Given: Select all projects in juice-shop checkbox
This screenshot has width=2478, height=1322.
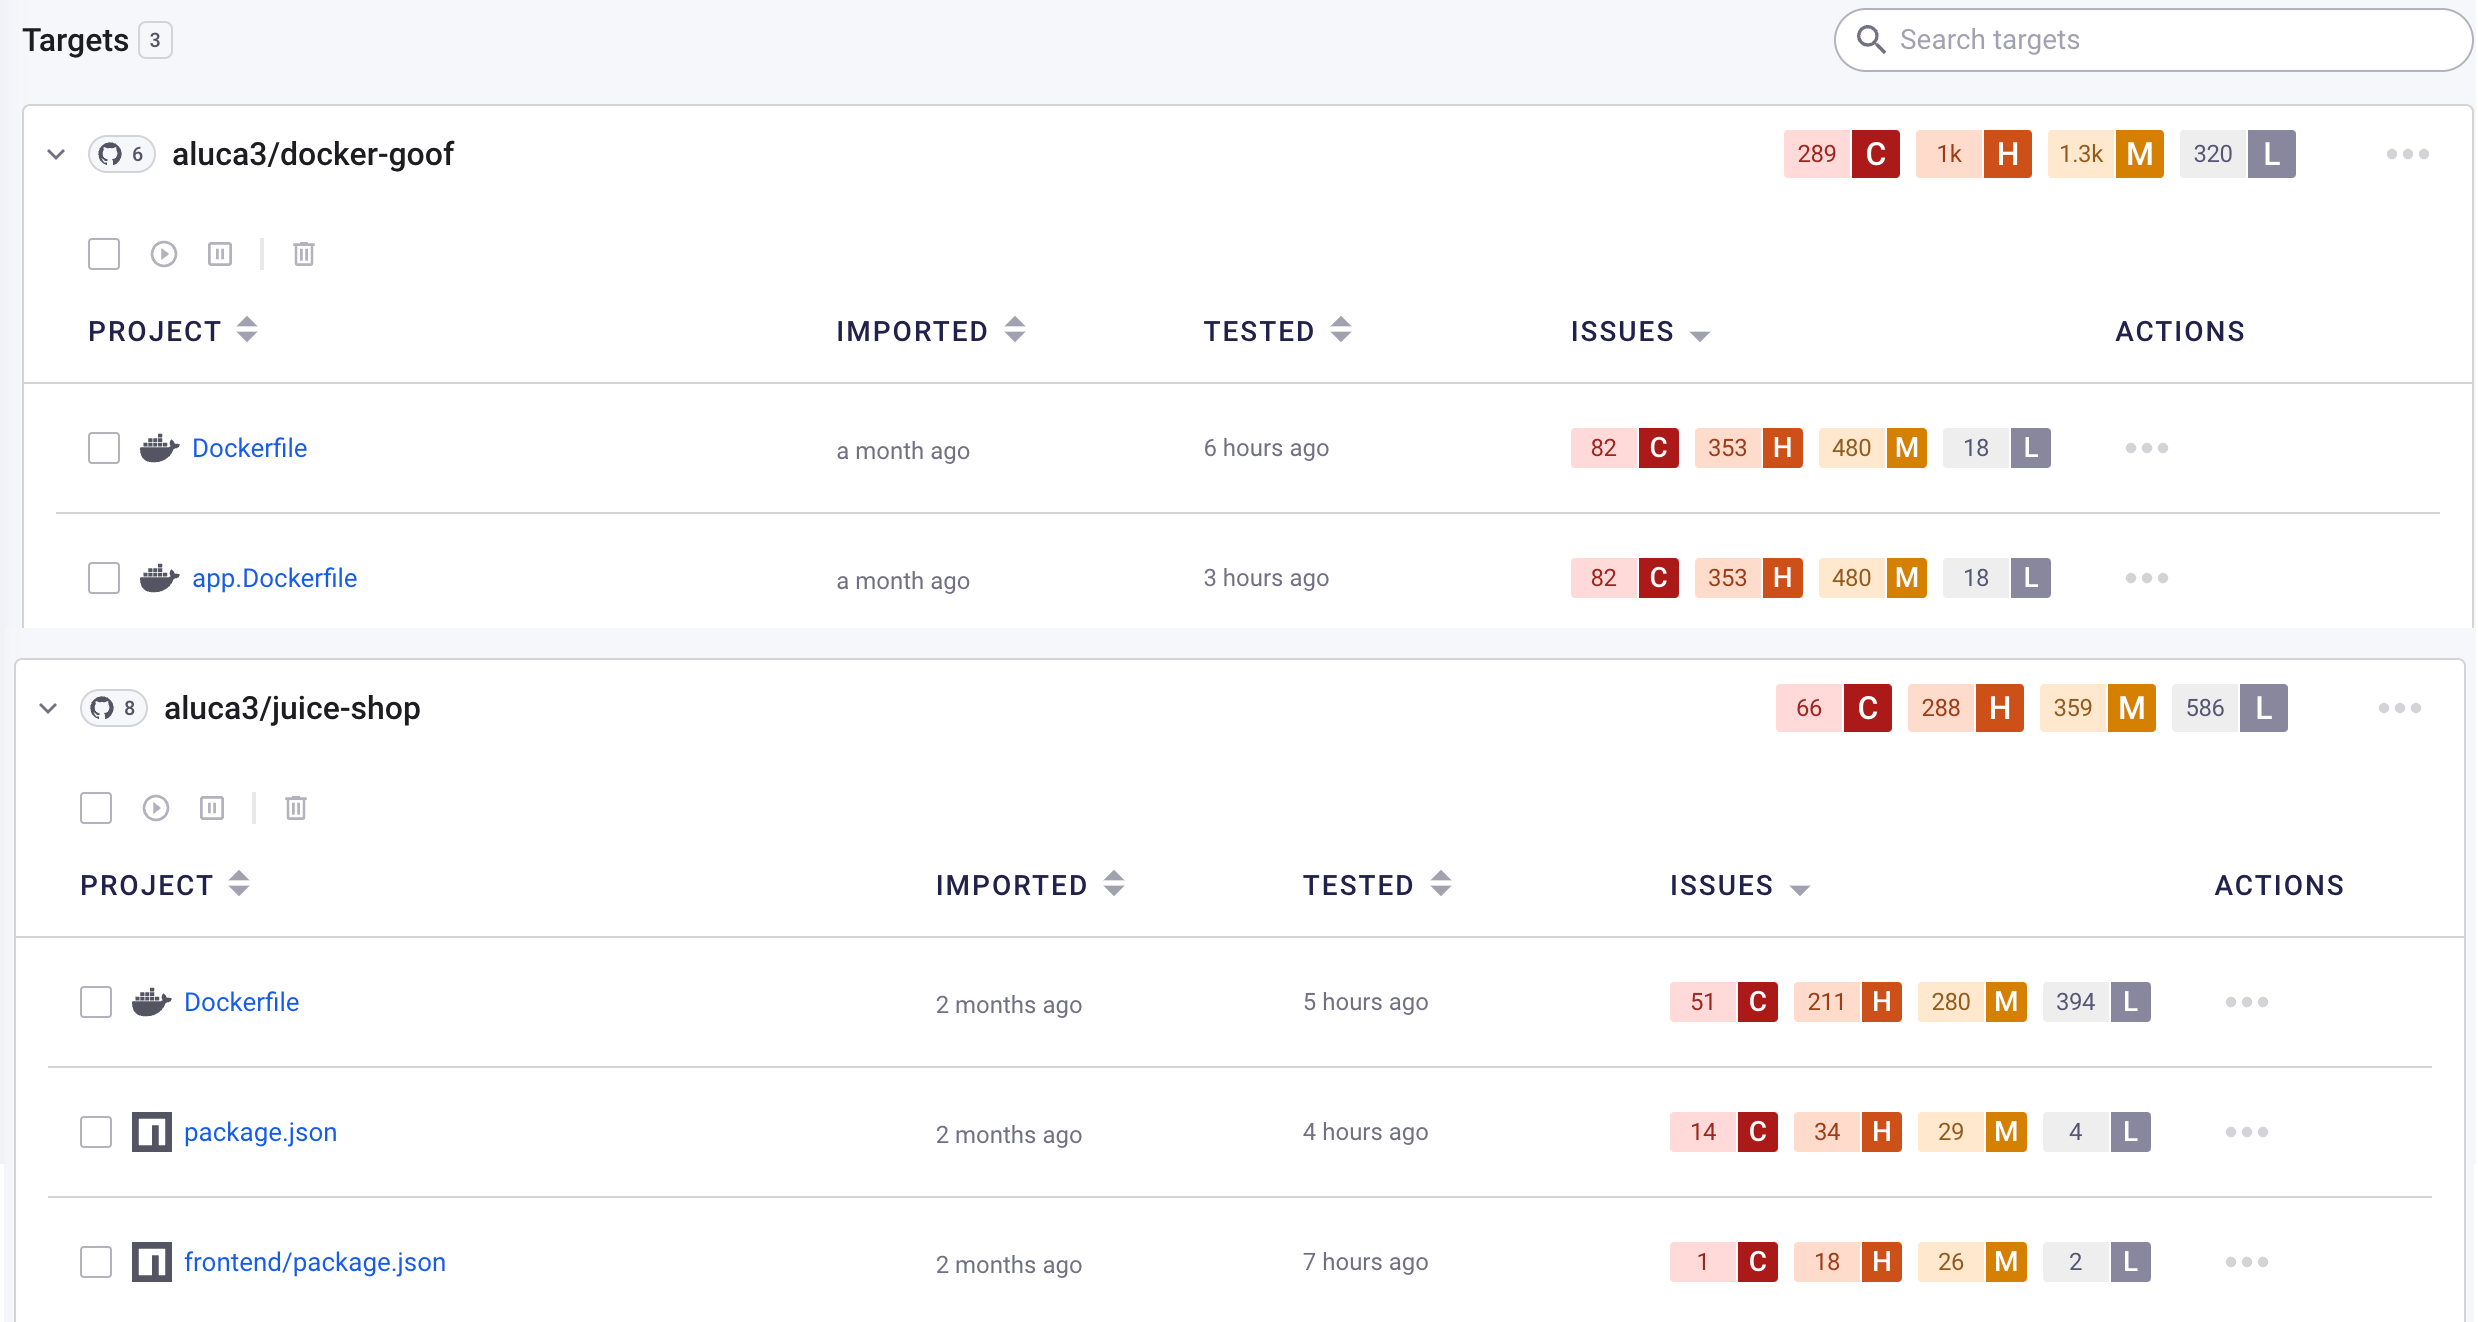Looking at the screenshot, I should tap(96, 808).
